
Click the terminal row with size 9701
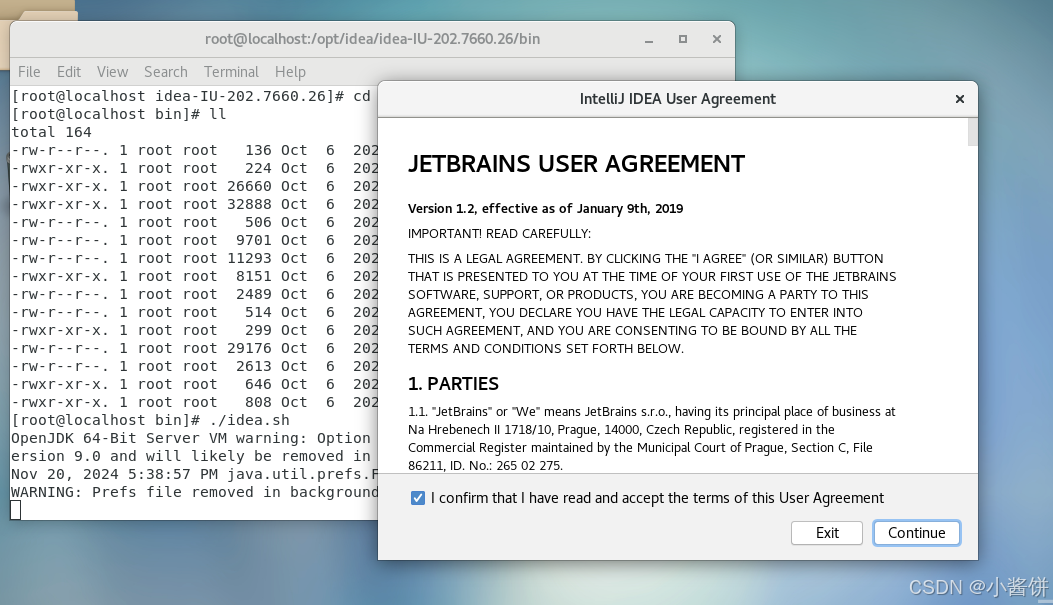tap(195, 240)
